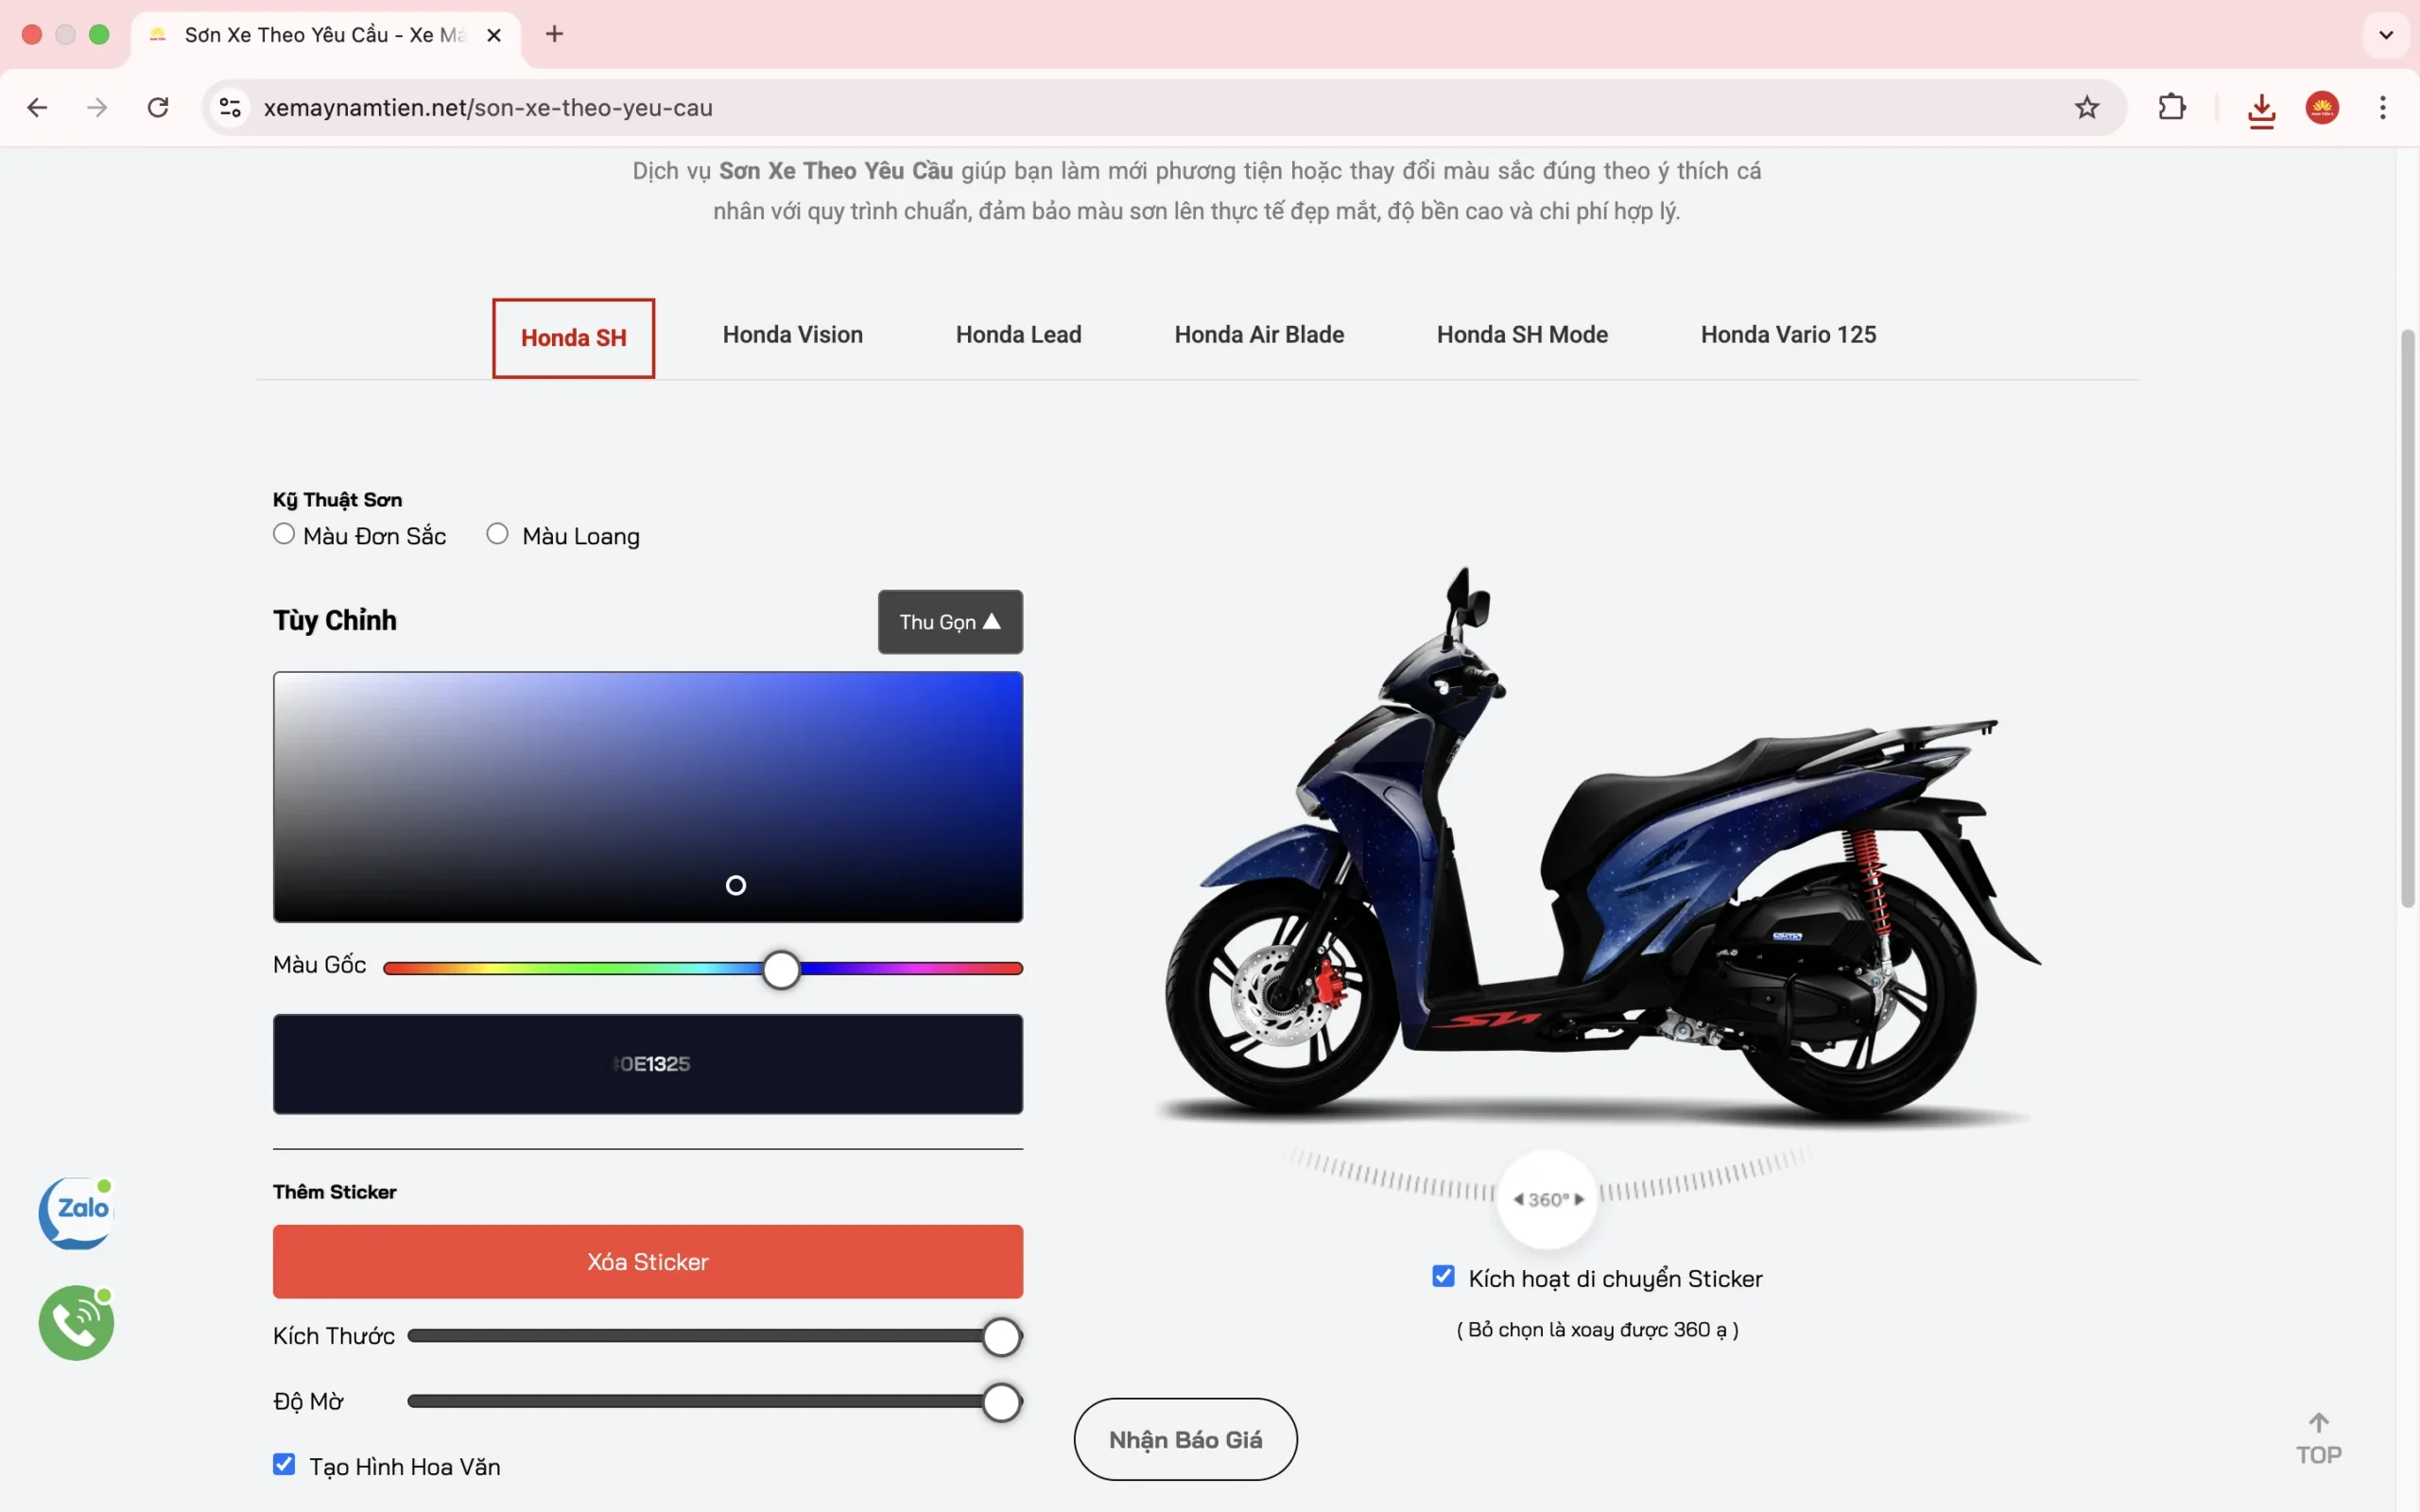This screenshot has height=1512, width=2420.
Task: Click the Xóa Sticker button
Action: click(647, 1261)
